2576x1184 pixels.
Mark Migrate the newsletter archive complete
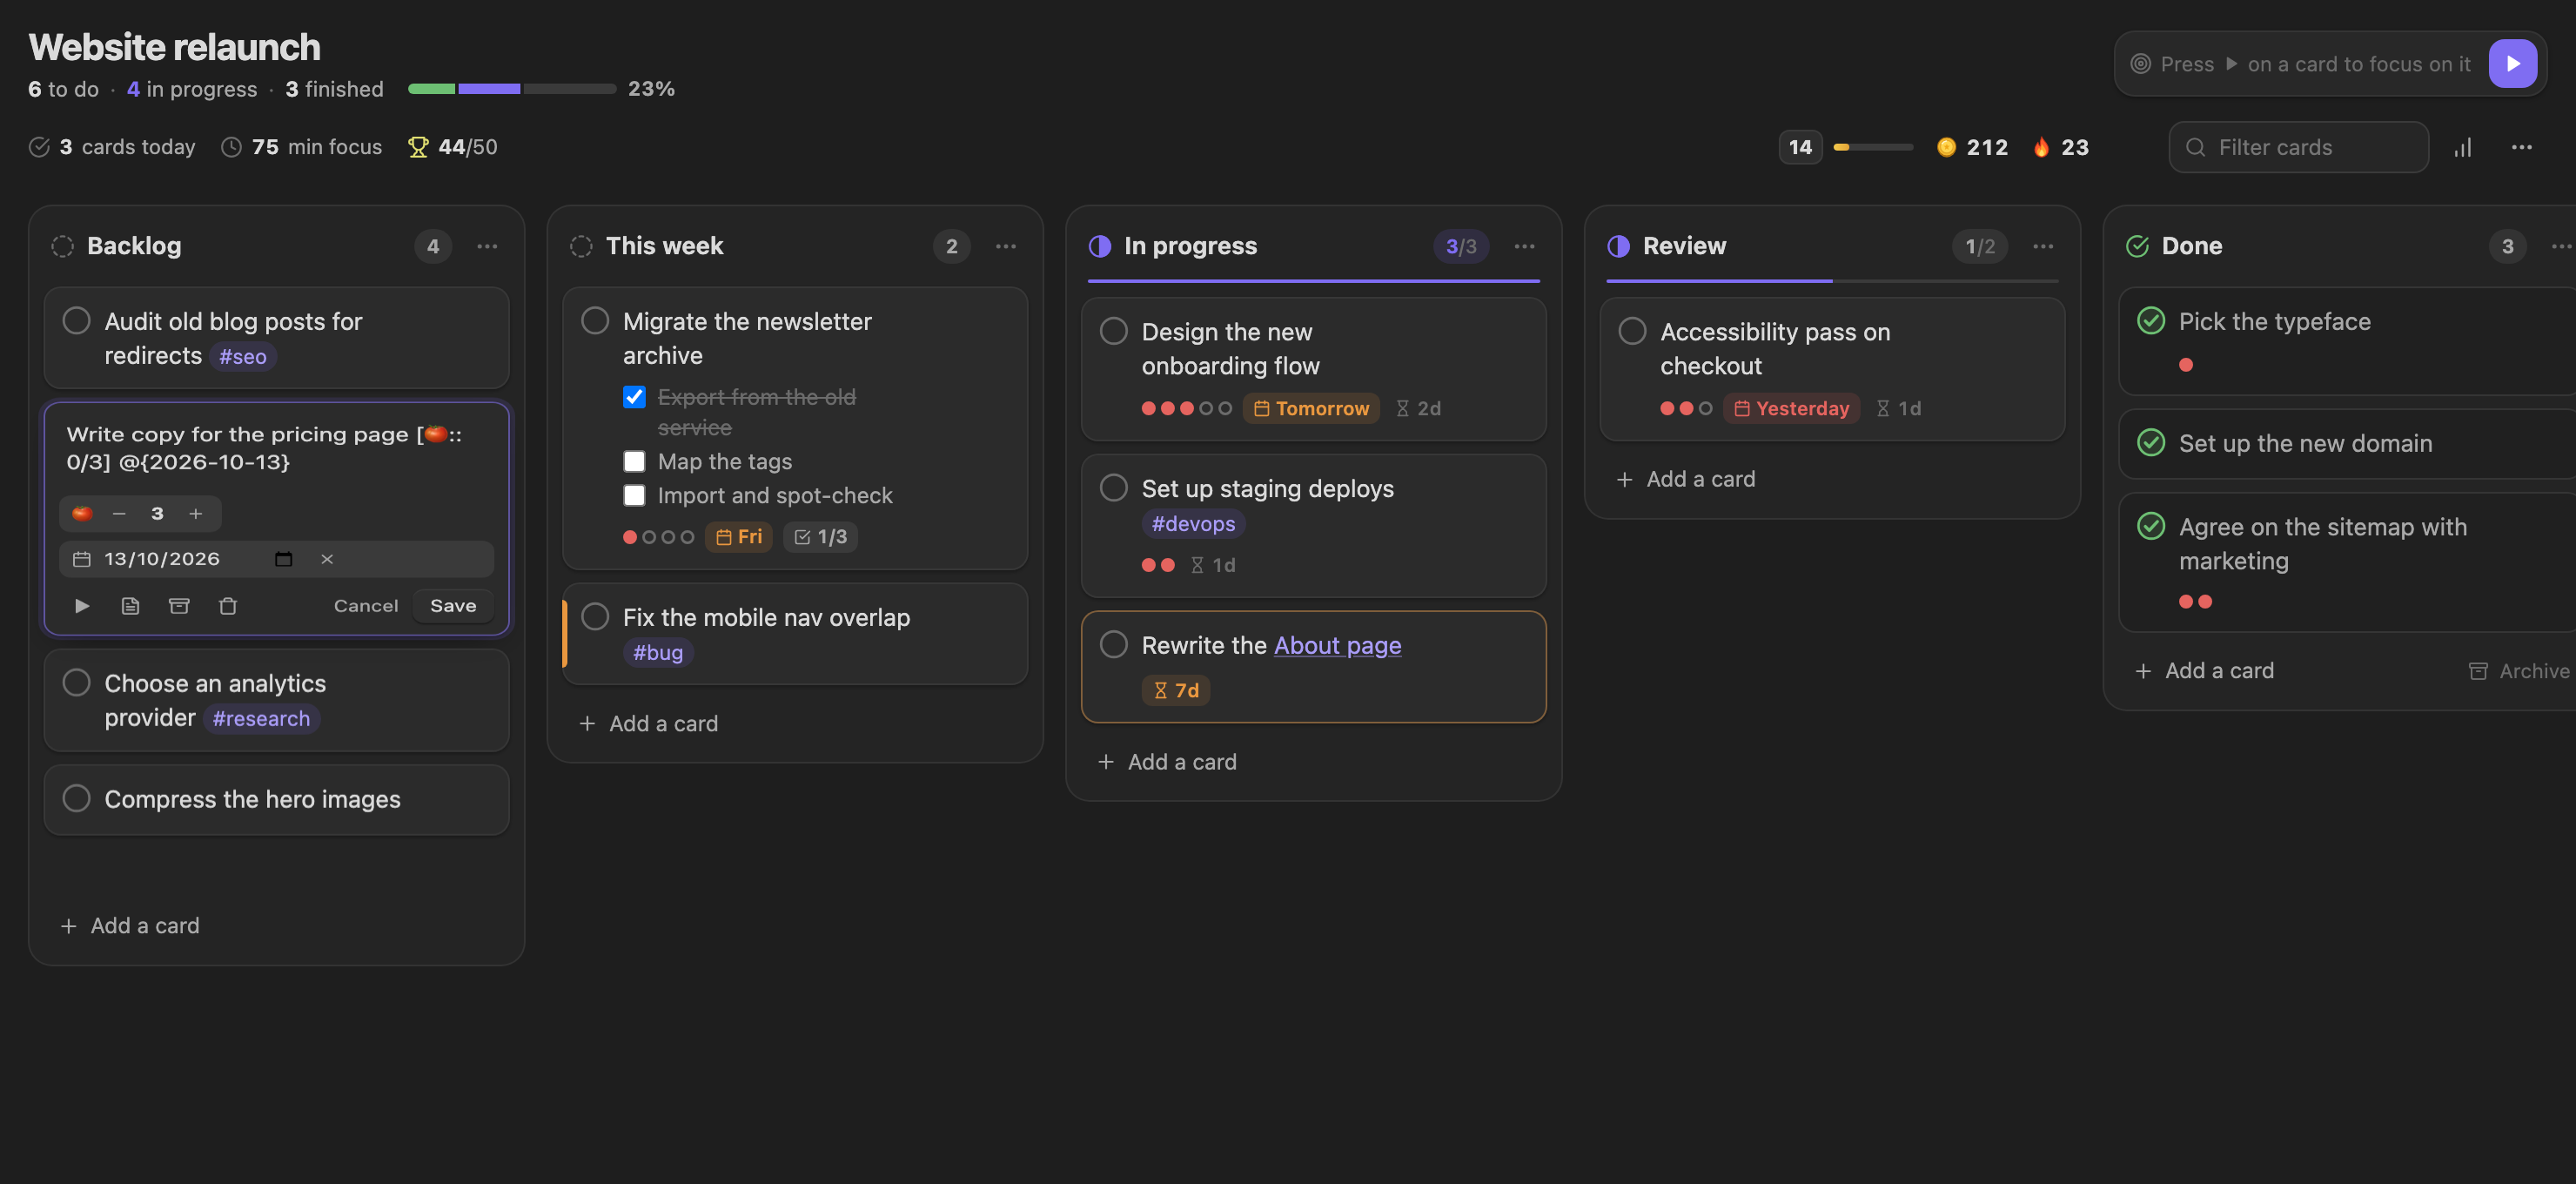595,321
